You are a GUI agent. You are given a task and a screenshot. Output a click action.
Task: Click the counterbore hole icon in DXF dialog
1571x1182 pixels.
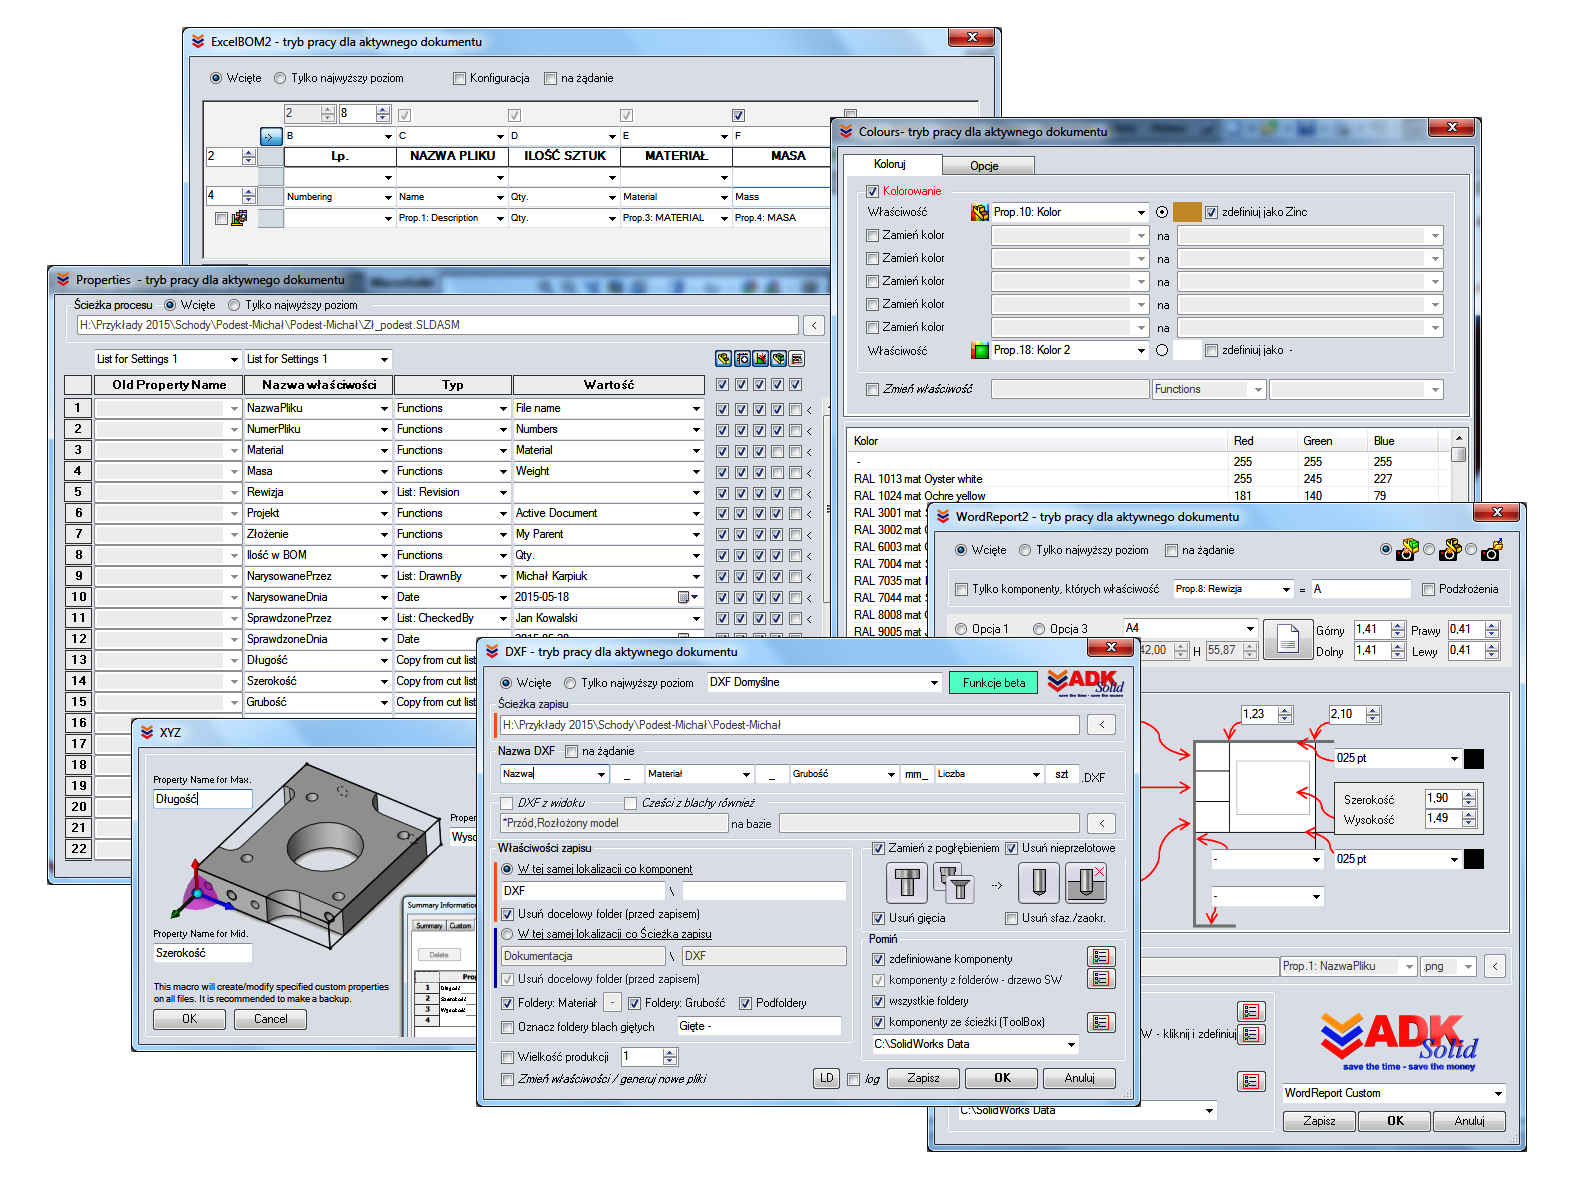point(907,883)
